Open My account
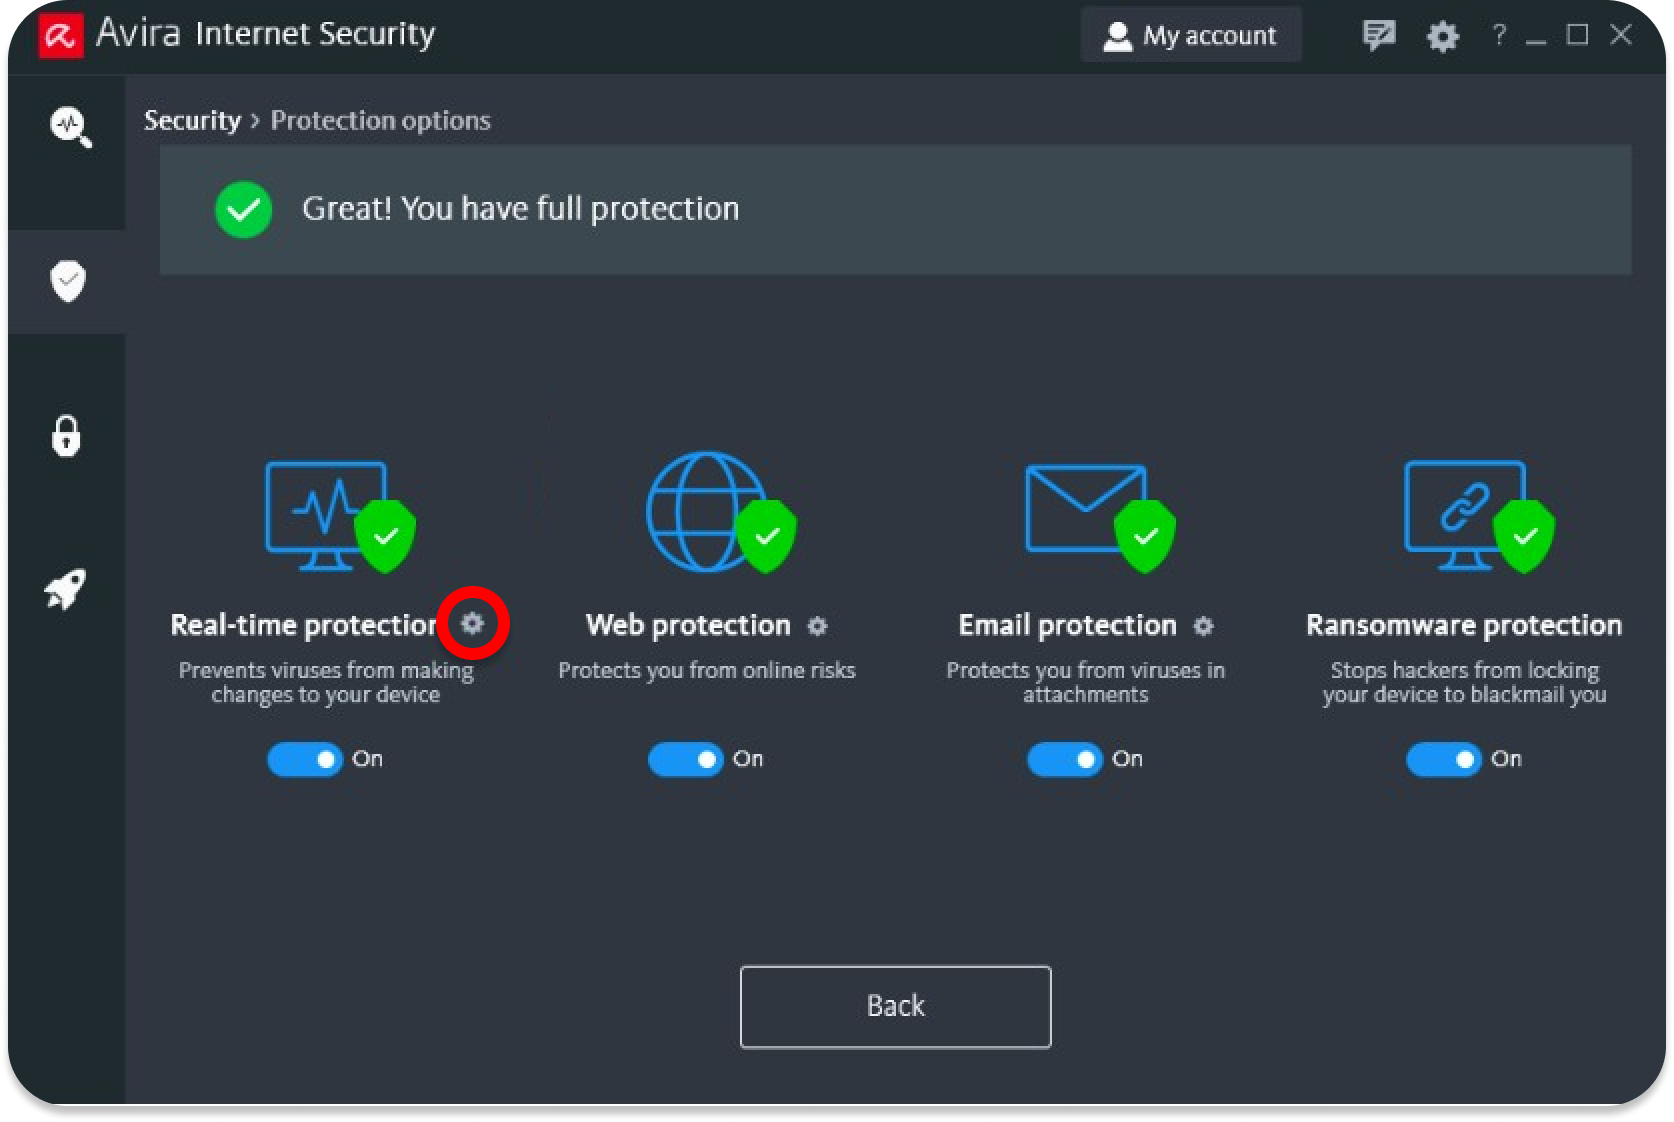Image resolution: width=1674 pixels, height=1122 pixels. point(1191,35)
